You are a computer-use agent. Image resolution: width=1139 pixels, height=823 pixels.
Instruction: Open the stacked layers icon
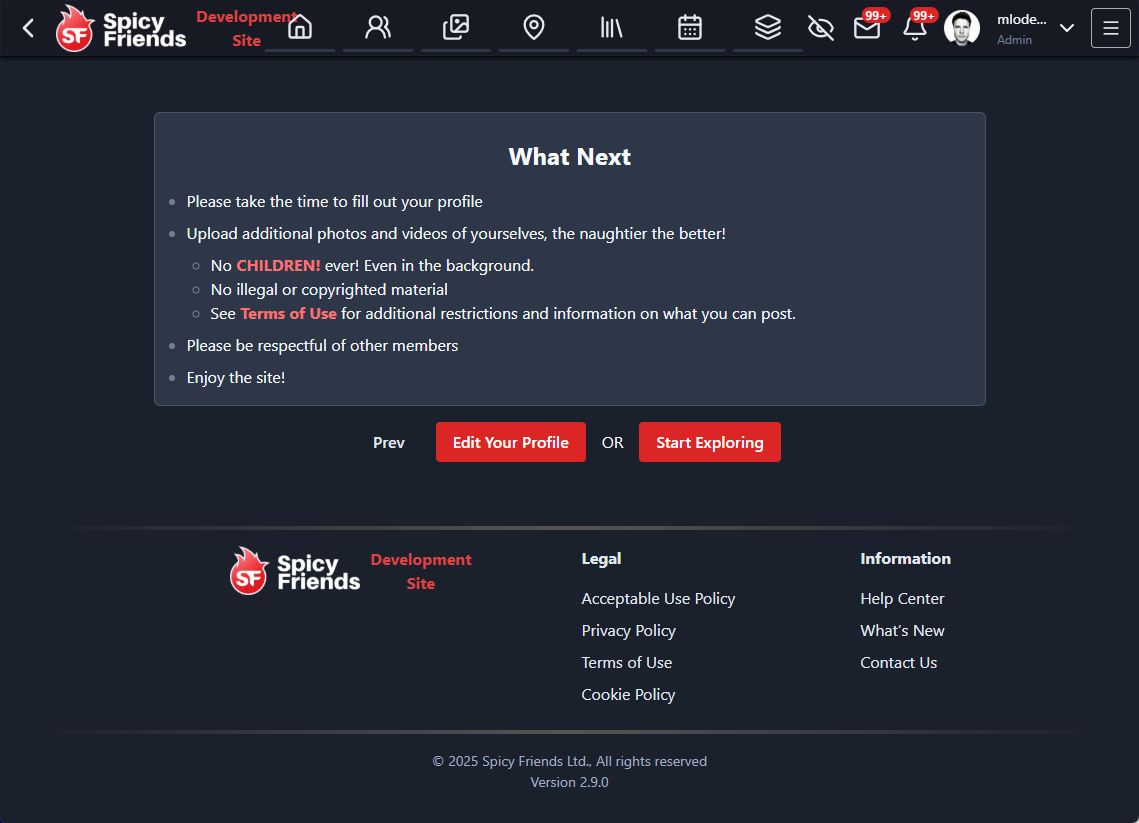pyautogui.click(x=768, y=28)
